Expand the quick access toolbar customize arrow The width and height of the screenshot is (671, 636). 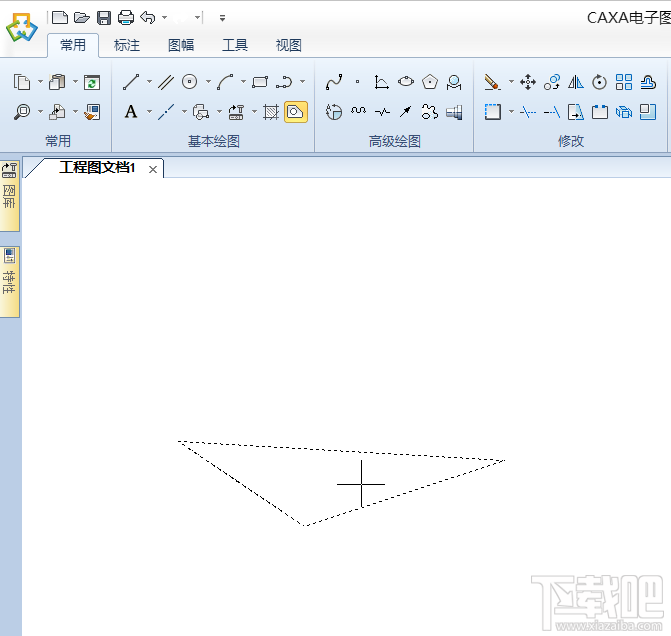(x=221, y=17)
